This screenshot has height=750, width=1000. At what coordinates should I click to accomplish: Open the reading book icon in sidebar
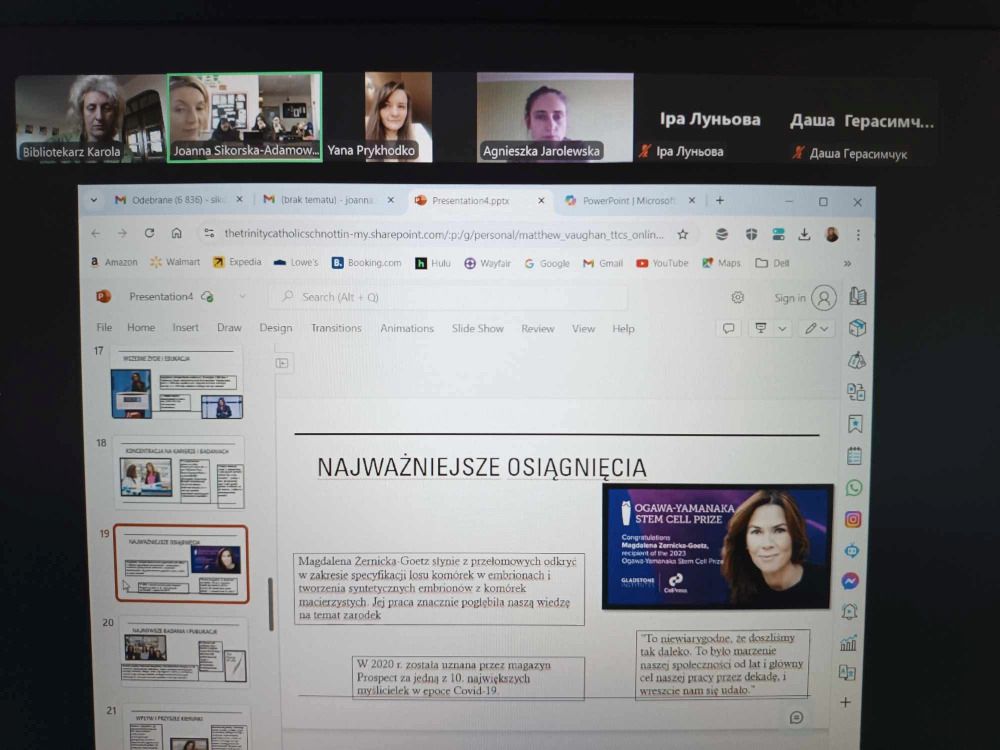pyautogui.click(x=858, y=296)
